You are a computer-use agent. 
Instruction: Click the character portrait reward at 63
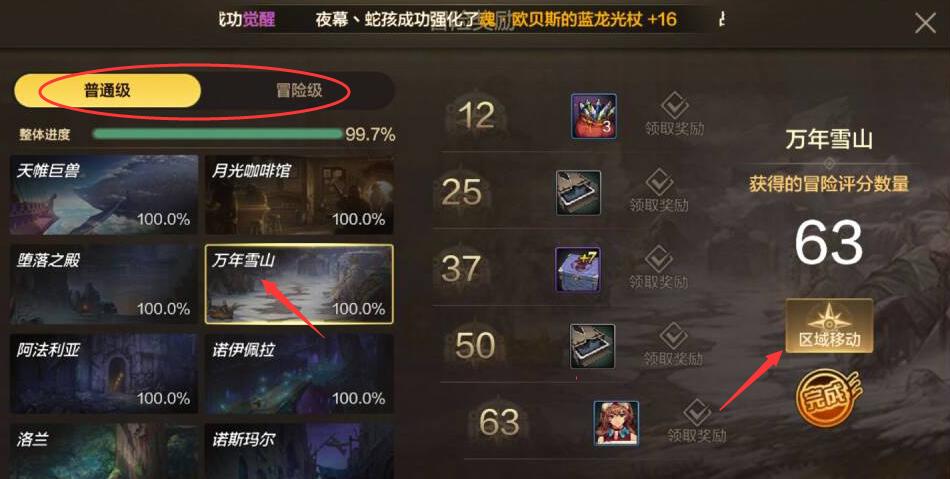[616, 423]
